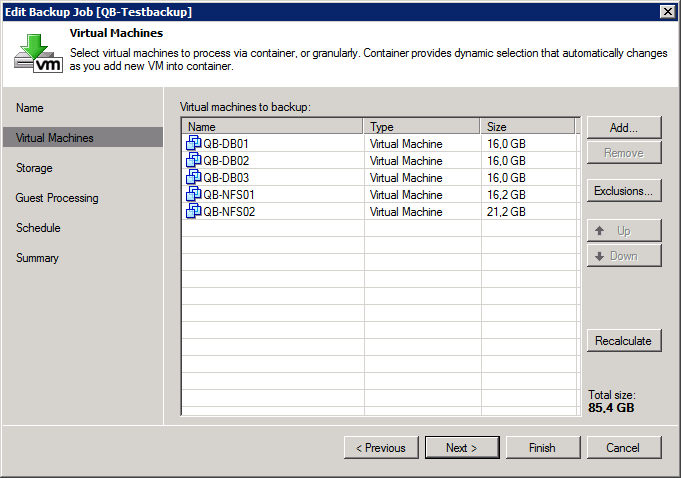
Task: Go back with the < Previous button
Action: coord(381,448)
